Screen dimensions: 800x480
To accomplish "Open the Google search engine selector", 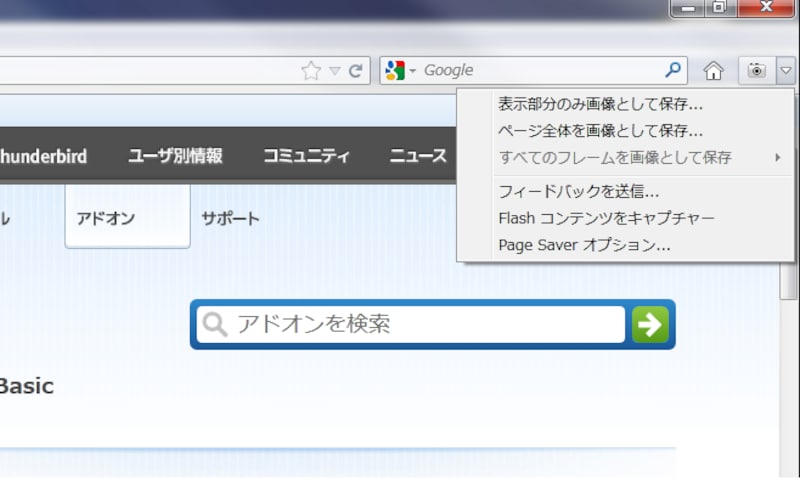I will point(401,70).
